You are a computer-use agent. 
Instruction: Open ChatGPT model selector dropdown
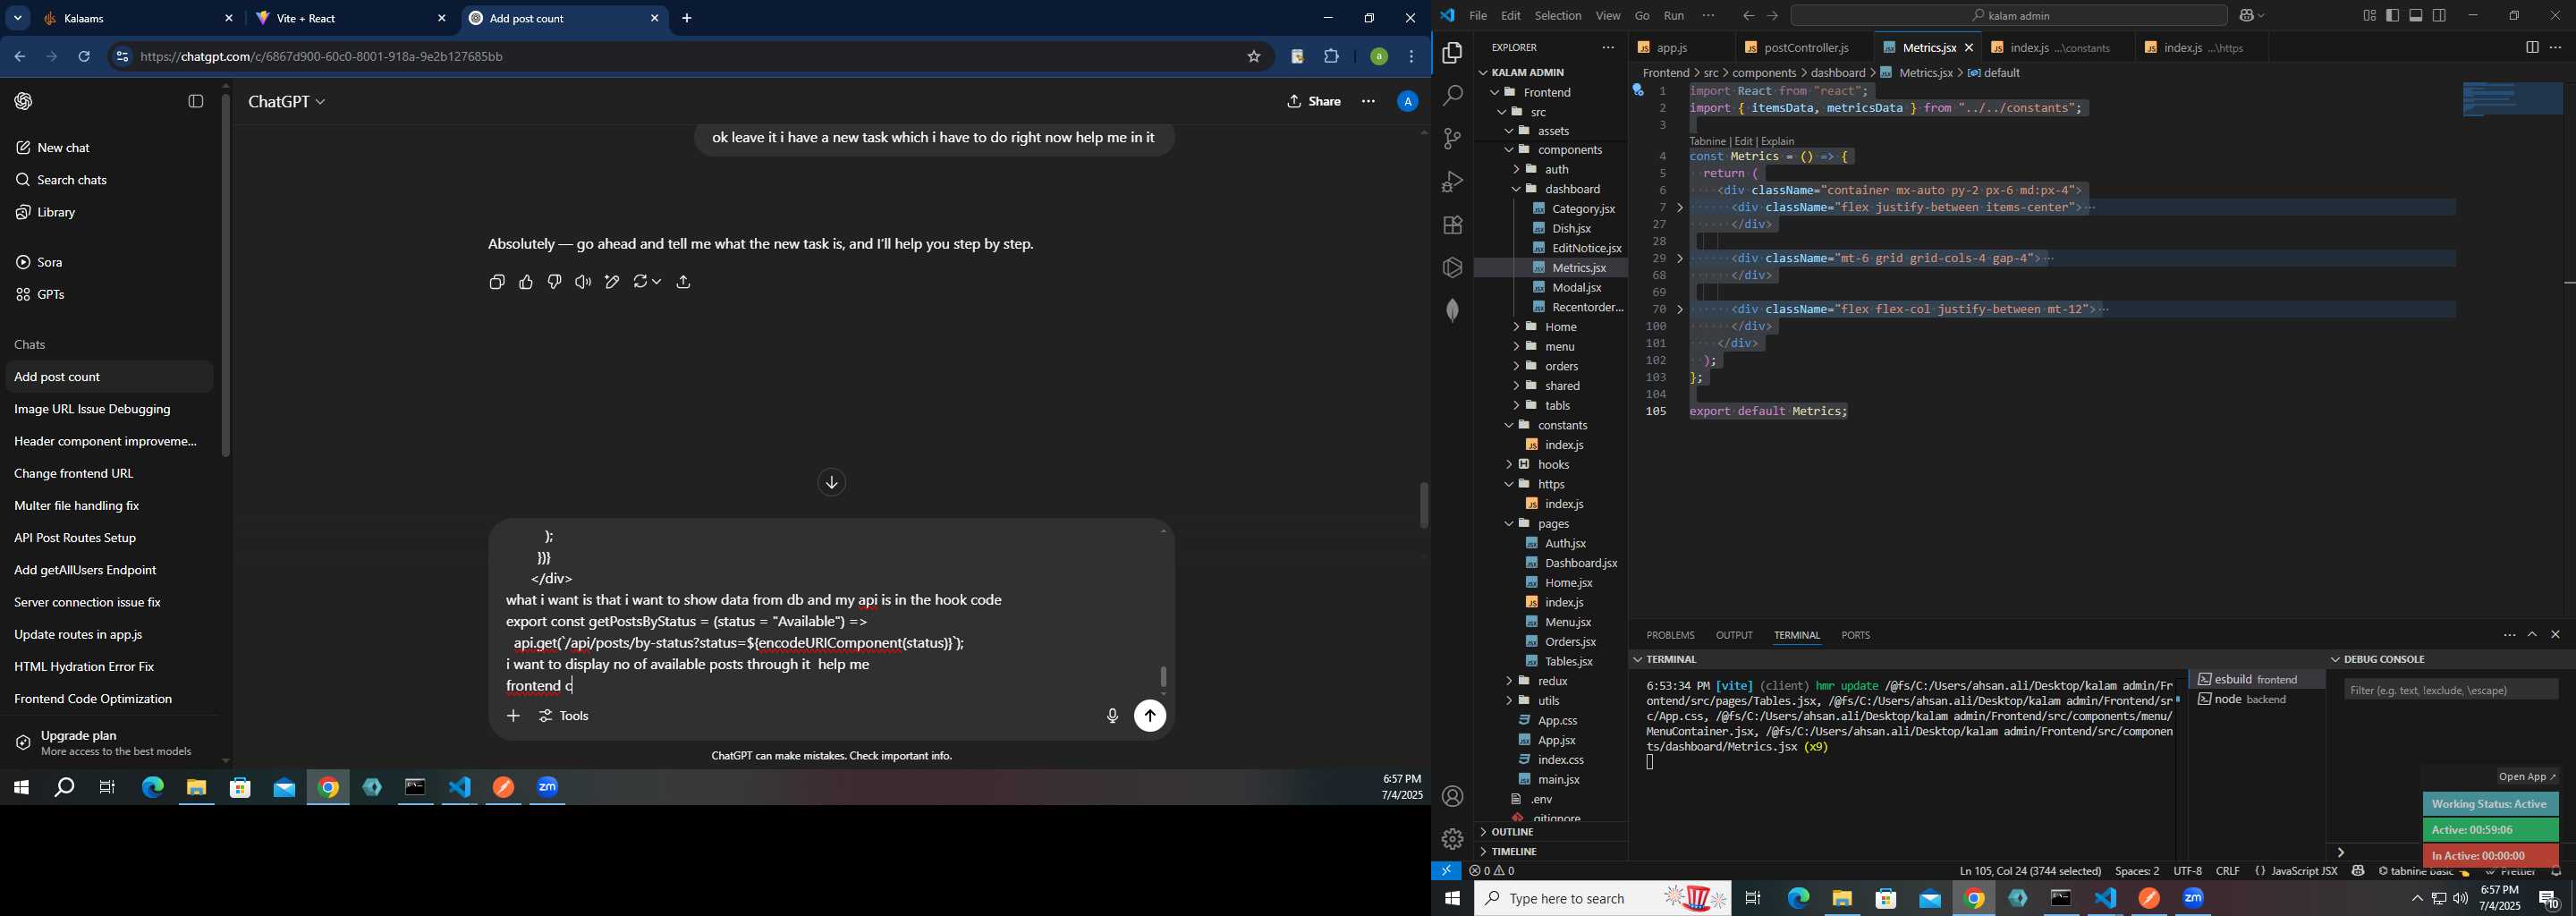click(x=287, y=102)
